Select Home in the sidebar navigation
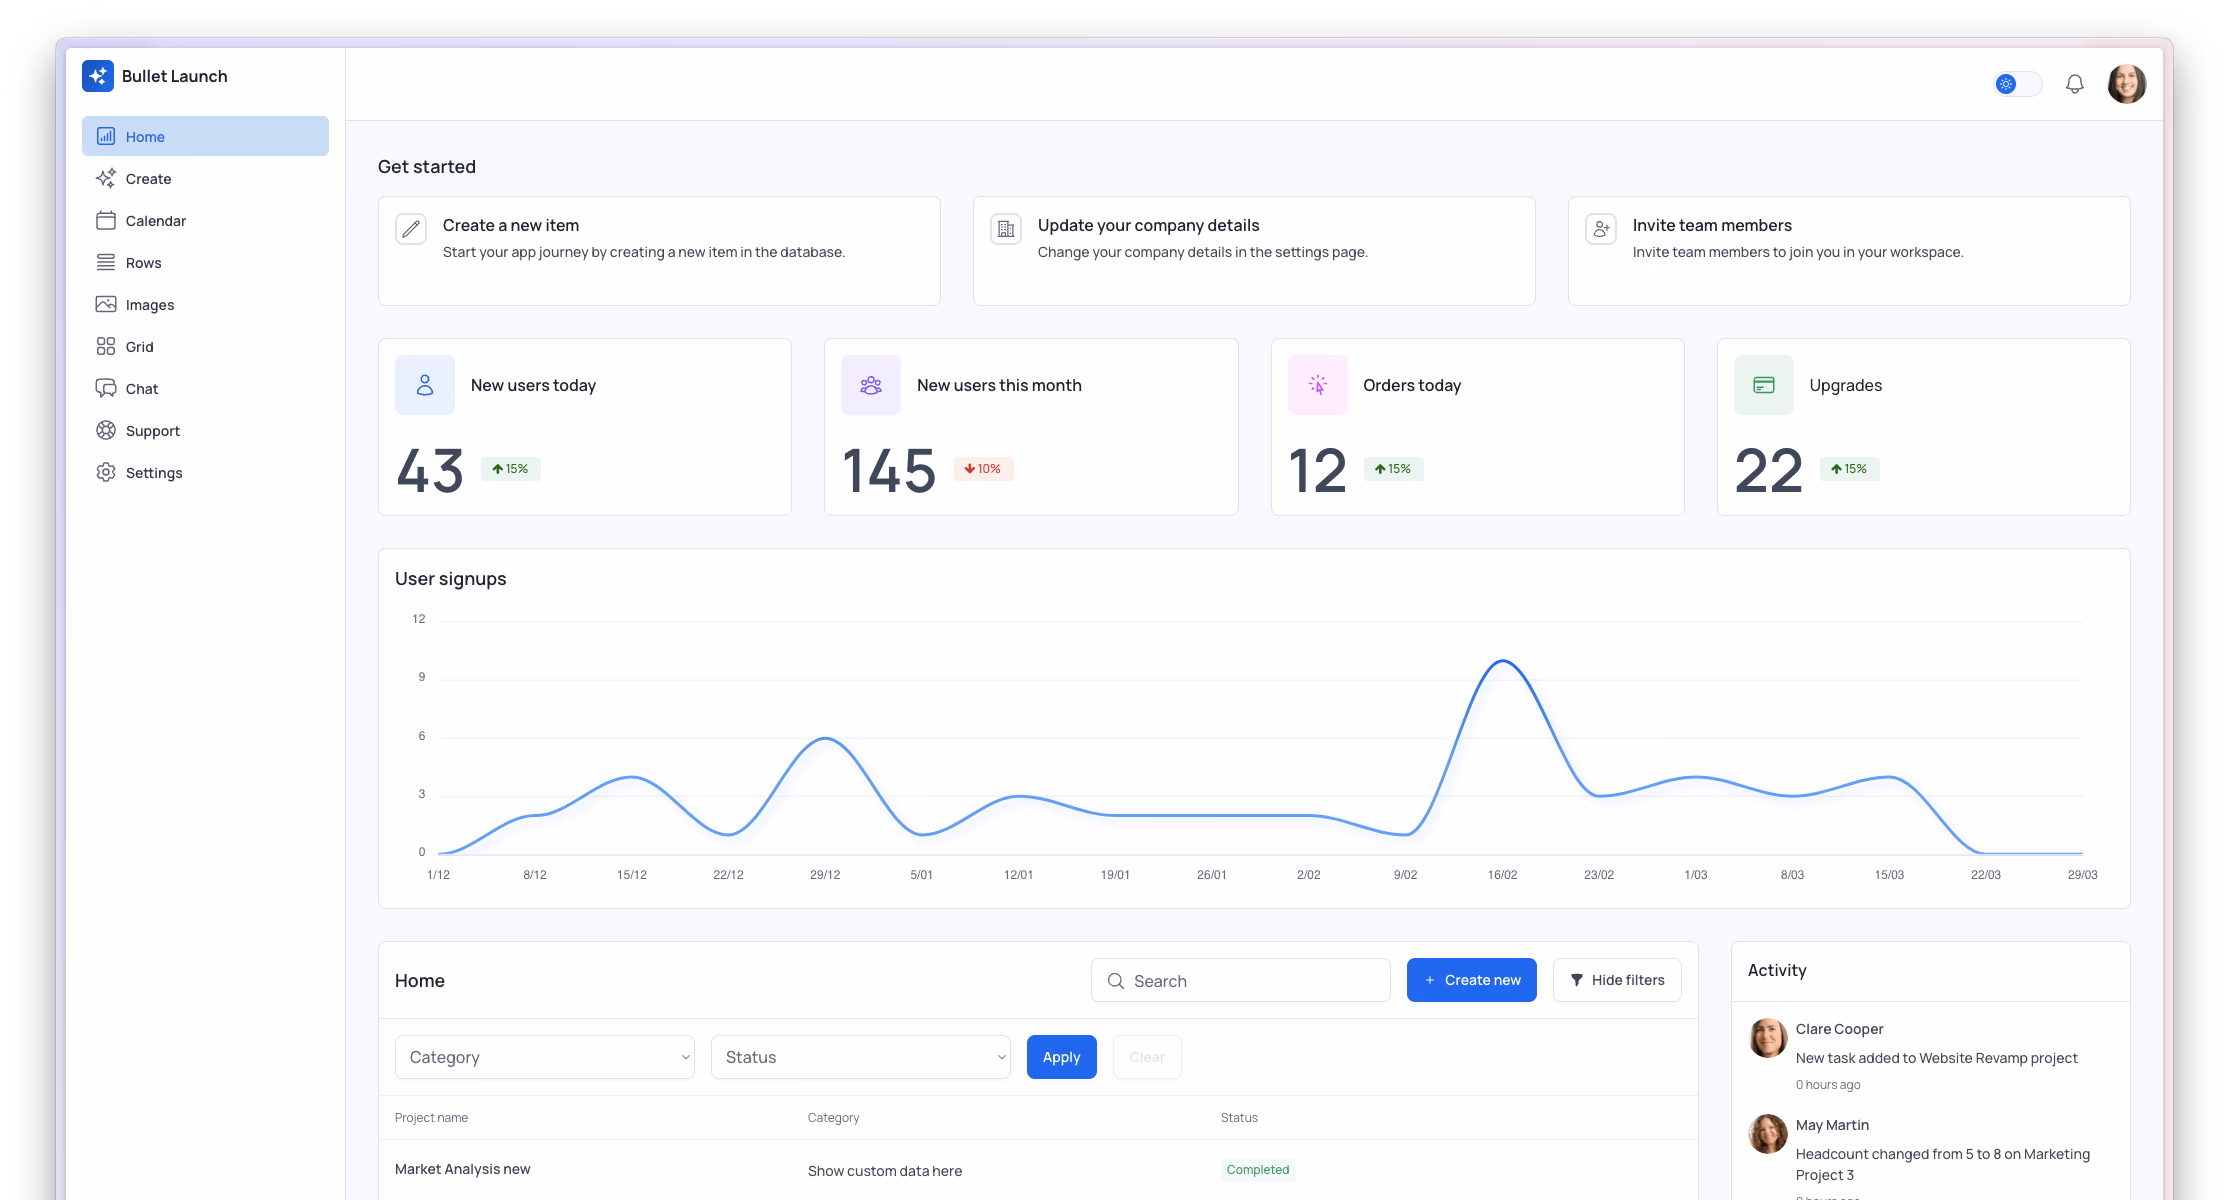 [146, 136]
